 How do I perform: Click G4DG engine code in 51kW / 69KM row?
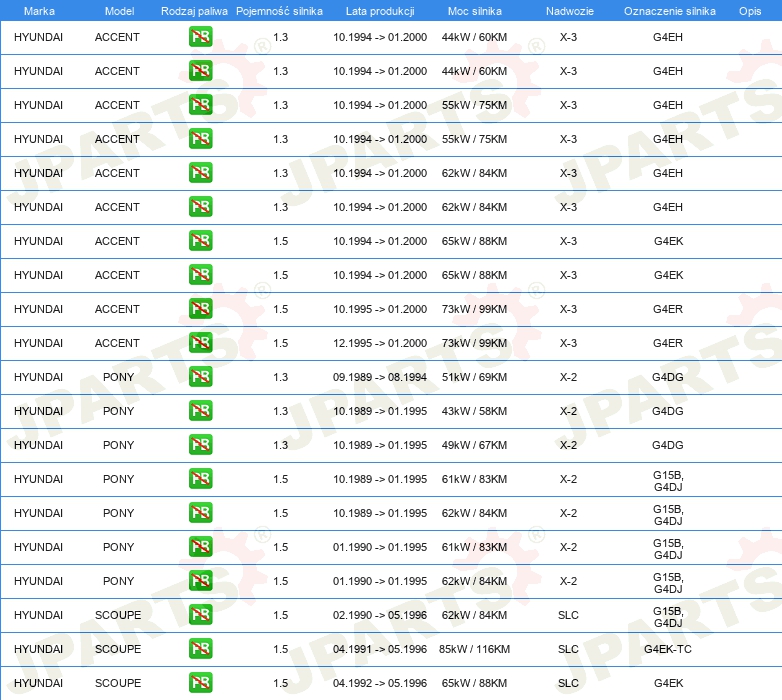(x=668, y=377)
